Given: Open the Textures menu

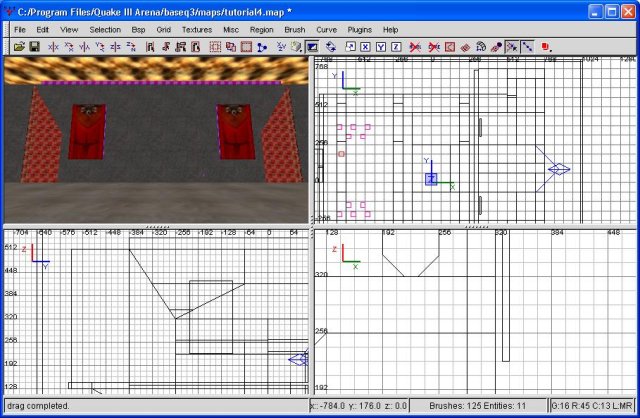Looking at the screenshot, I should click(x=197, y=30).
